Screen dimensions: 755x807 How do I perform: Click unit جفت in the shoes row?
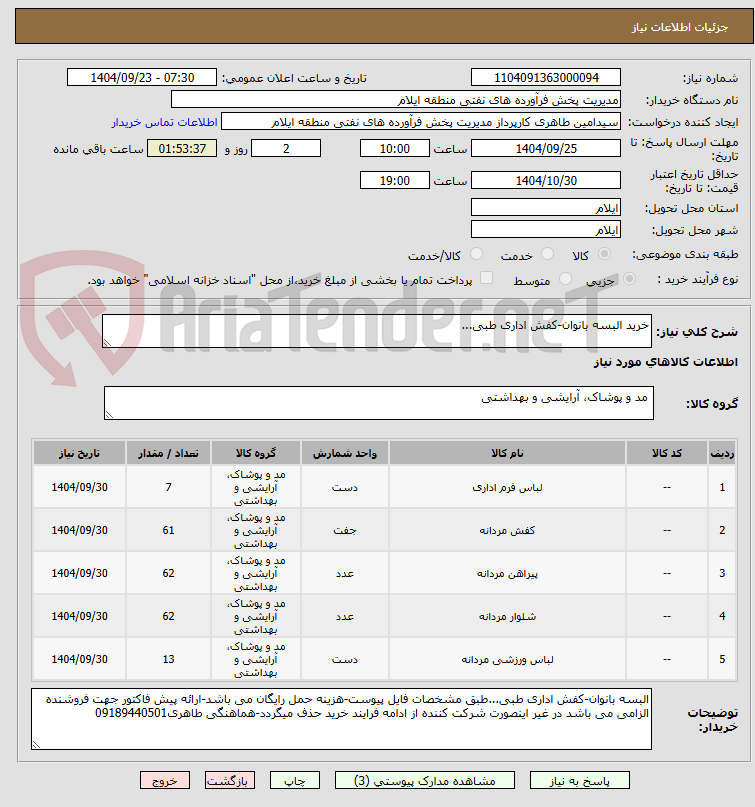pos(345,530)
